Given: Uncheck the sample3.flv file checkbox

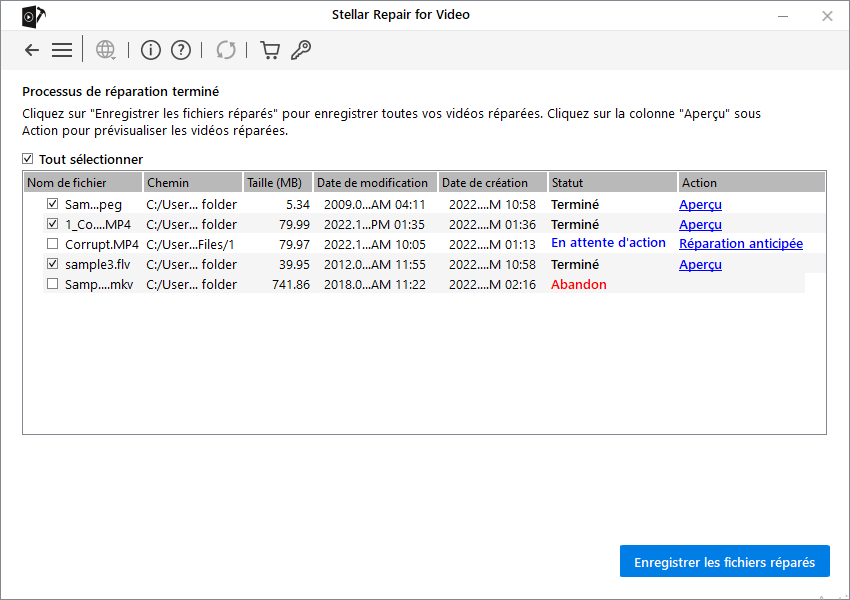Looking at the screenshot, I should click(x=53, y=264).
